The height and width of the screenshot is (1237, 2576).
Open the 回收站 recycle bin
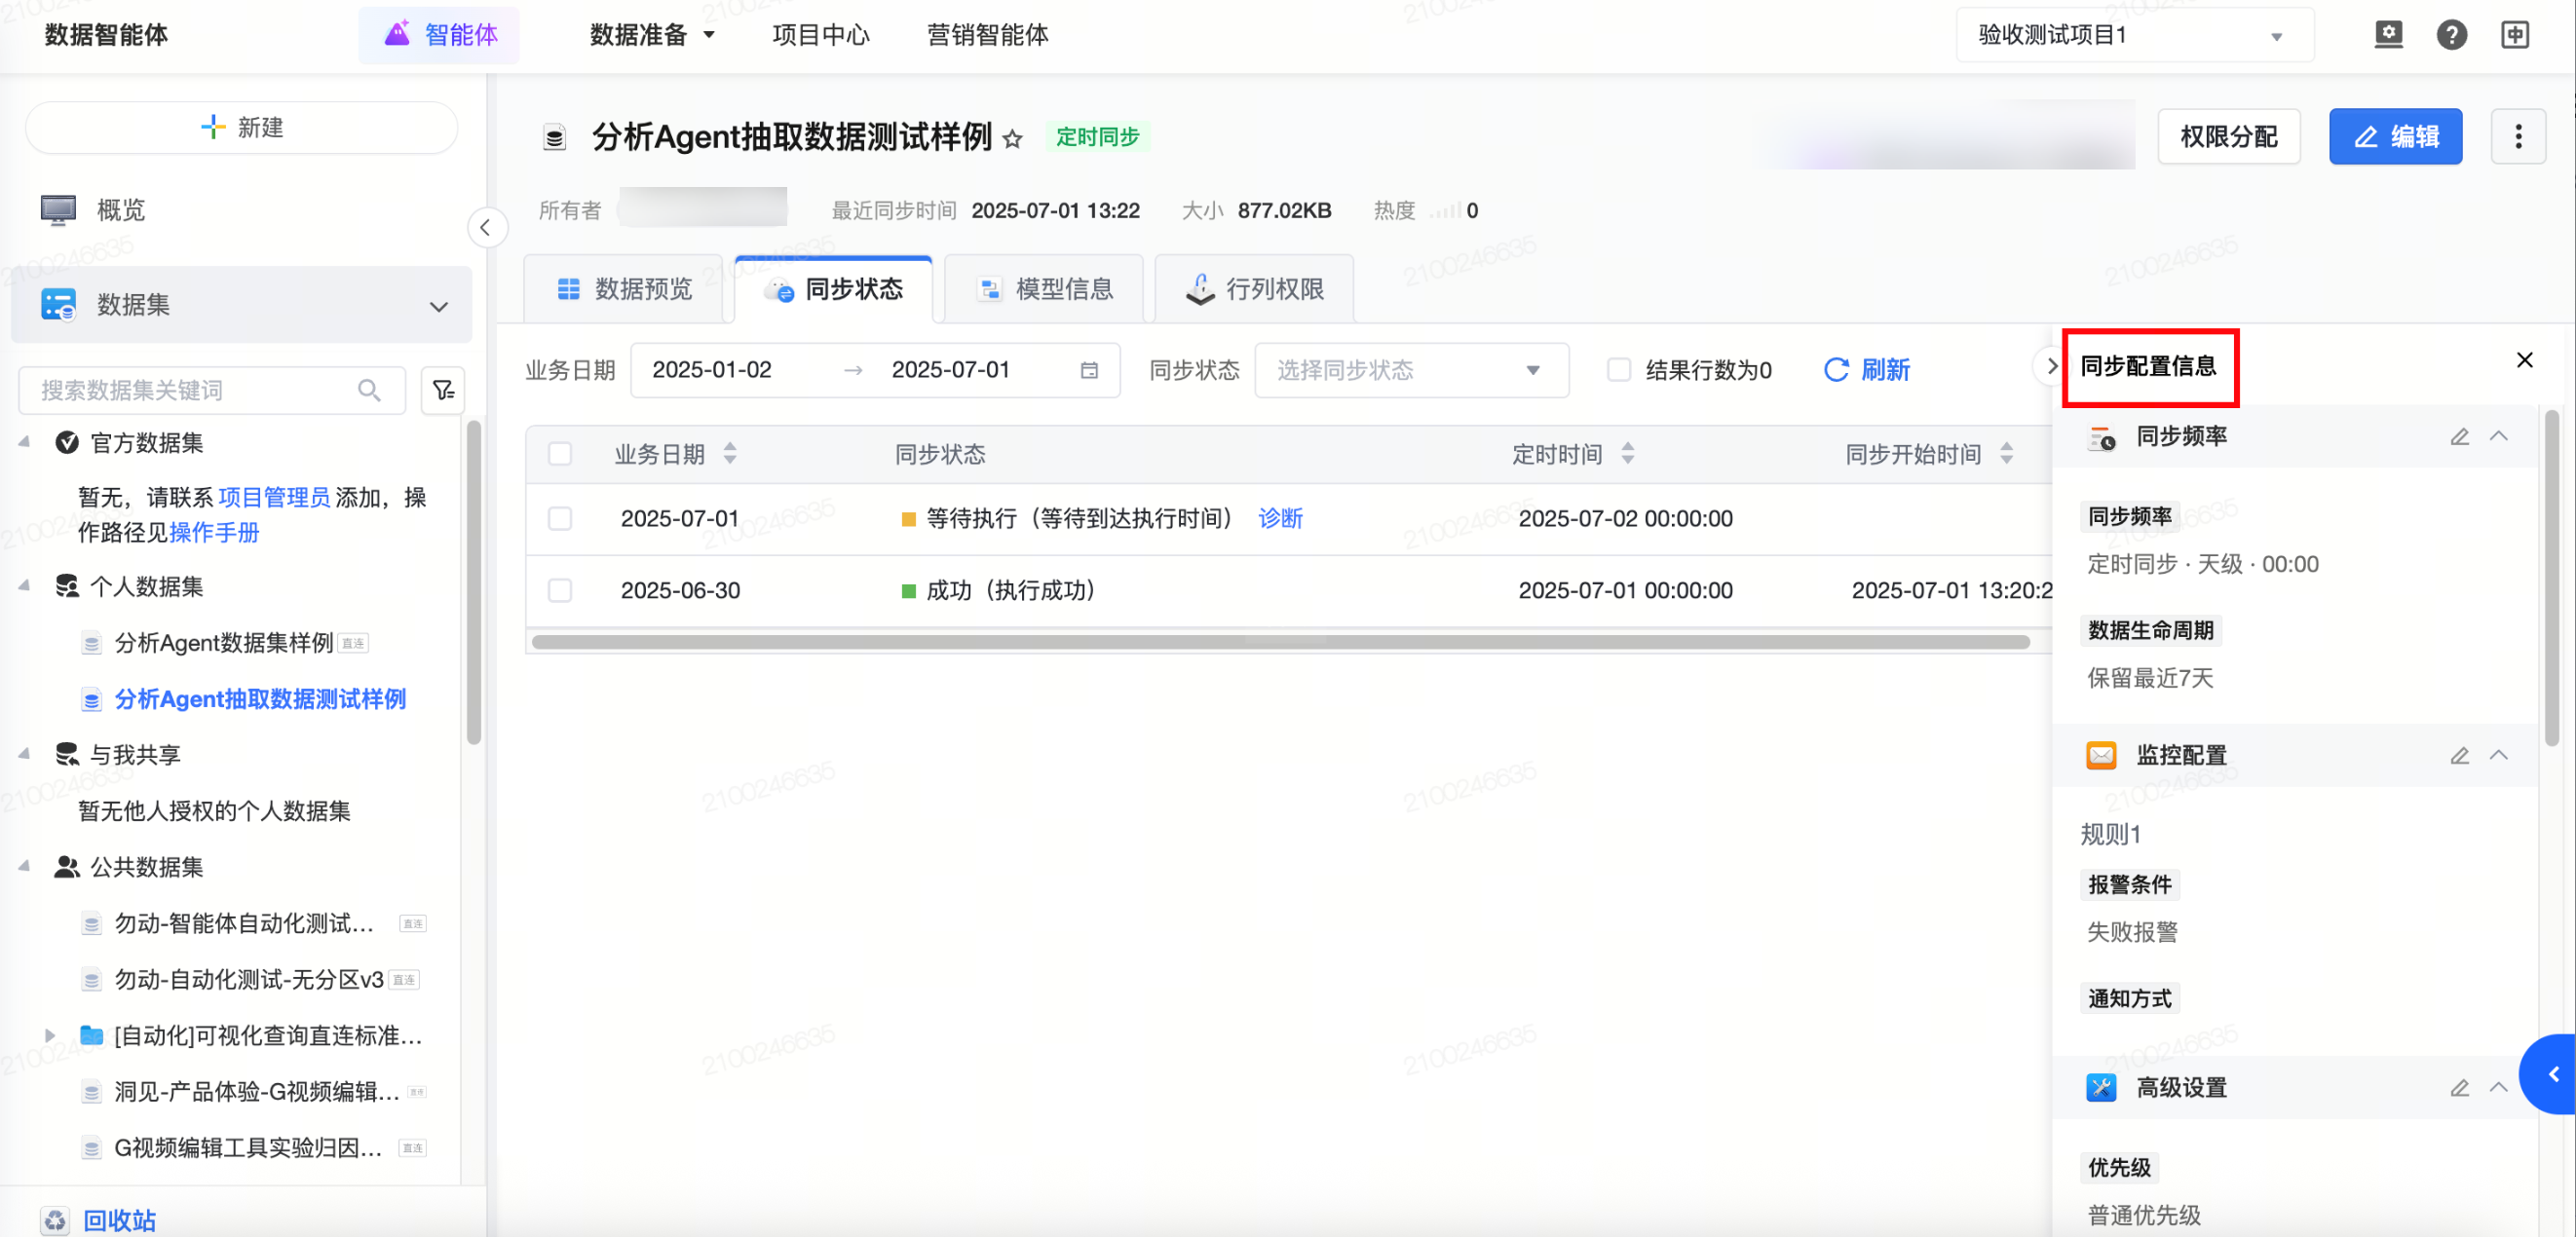point(118,1220)
